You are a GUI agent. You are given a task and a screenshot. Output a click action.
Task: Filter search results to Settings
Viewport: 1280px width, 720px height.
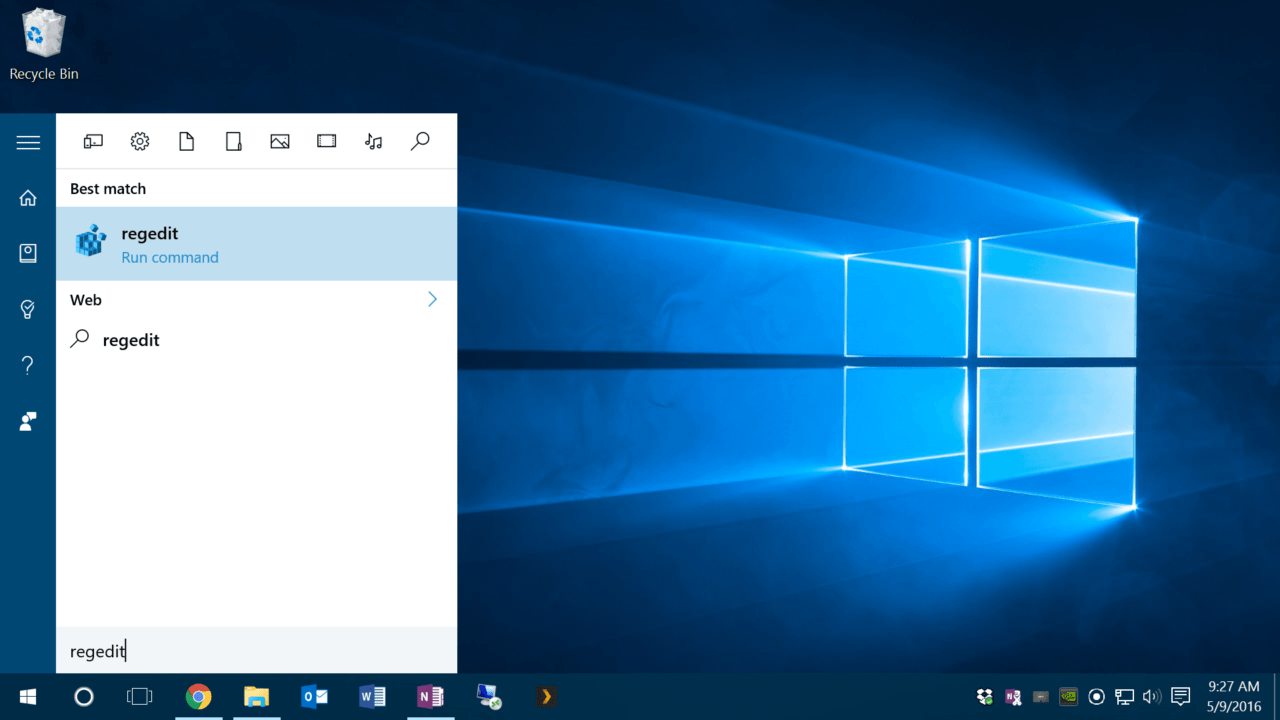point(139,141)
